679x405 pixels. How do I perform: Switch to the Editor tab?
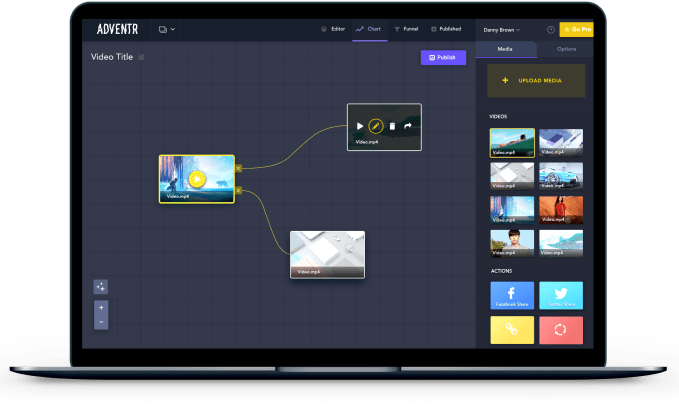(333, 29)
